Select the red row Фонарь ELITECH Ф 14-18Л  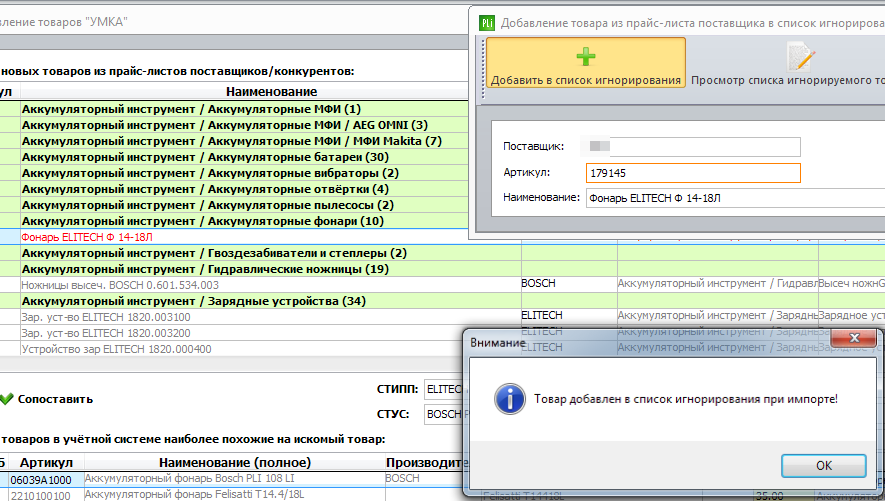click(x=234, y=237)
